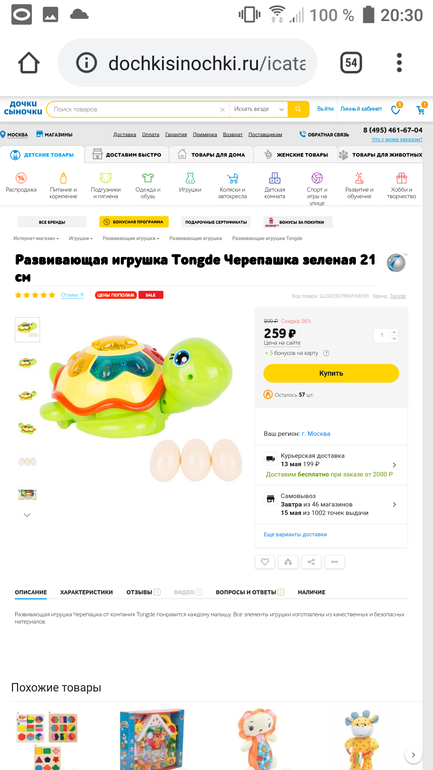Click in the Поиск товаров search field

tap(135, 110)
